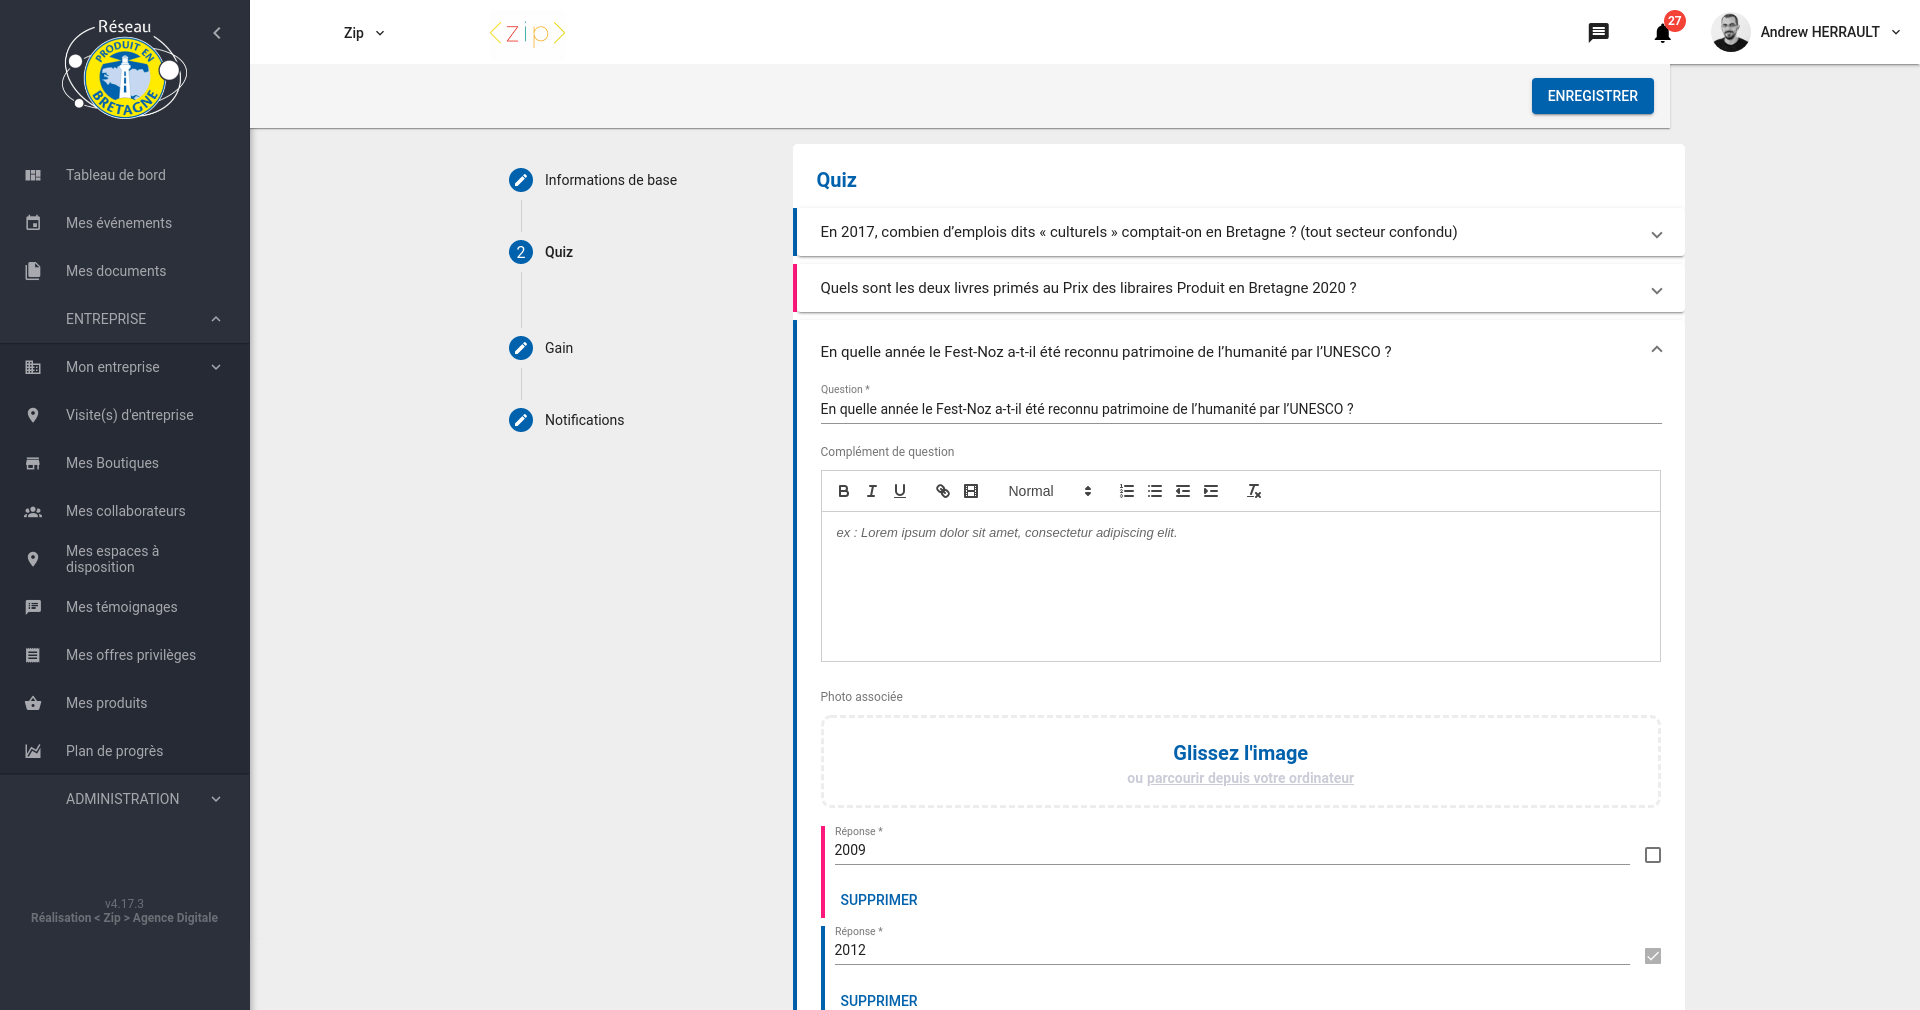Apply bold formatting in the question editor

843,491
